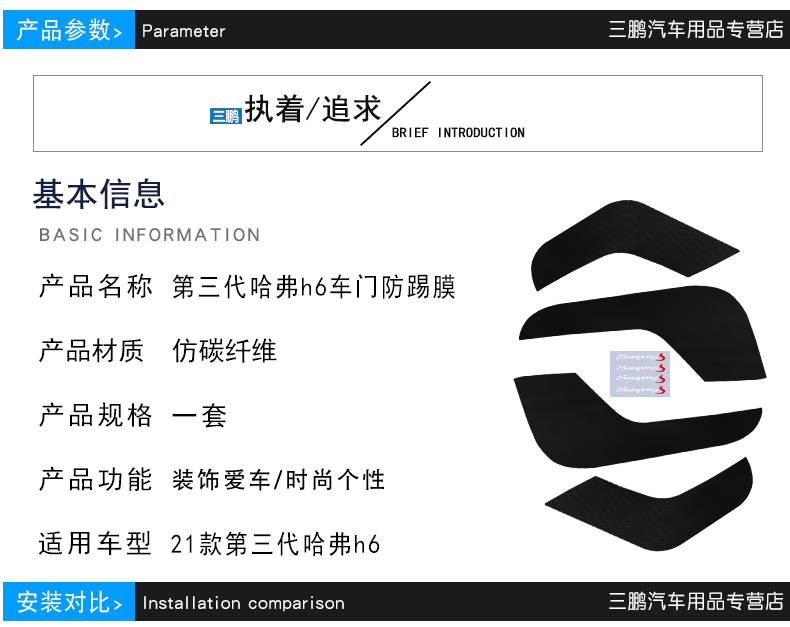The image size is (790, 627).
Task: Click the value 一套
Action: click(x=200, y=416)
